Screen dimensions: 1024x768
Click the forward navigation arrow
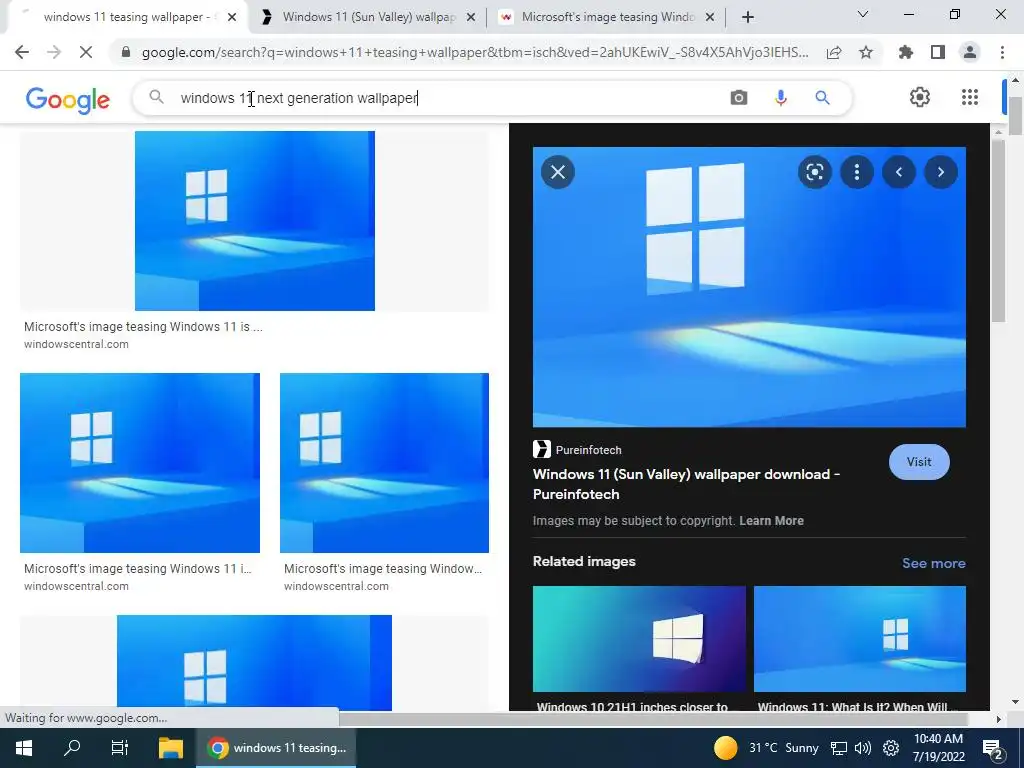(x=54, y=52)
